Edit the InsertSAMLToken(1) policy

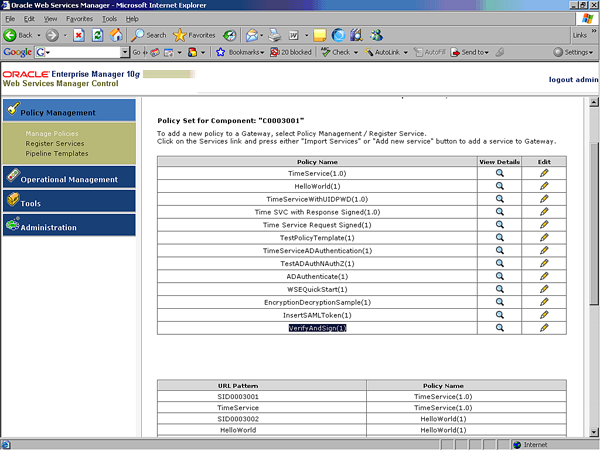click(544, 315)
